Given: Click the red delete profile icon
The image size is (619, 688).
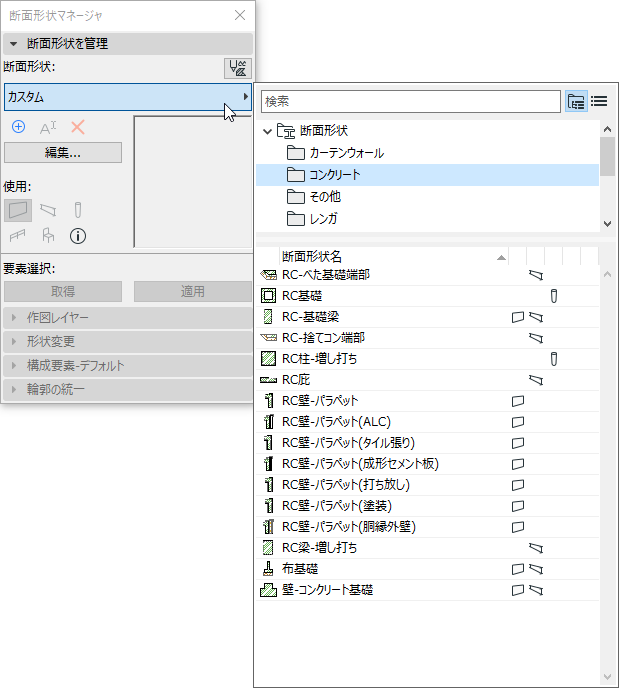Looking at the screenshot, I should [x=78, y=127].
